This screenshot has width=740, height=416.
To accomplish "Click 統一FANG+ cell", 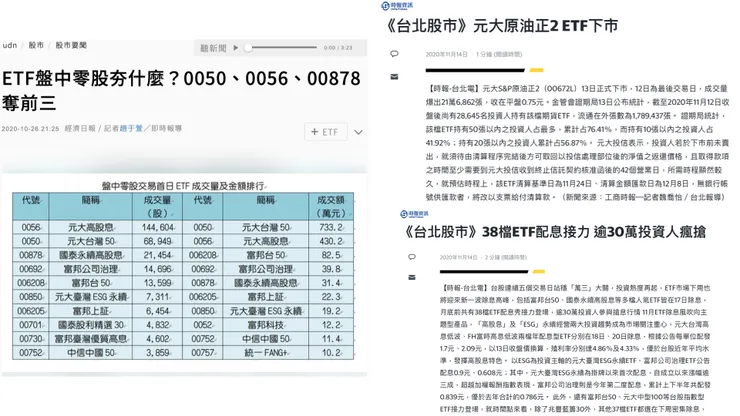I will 266,353.
